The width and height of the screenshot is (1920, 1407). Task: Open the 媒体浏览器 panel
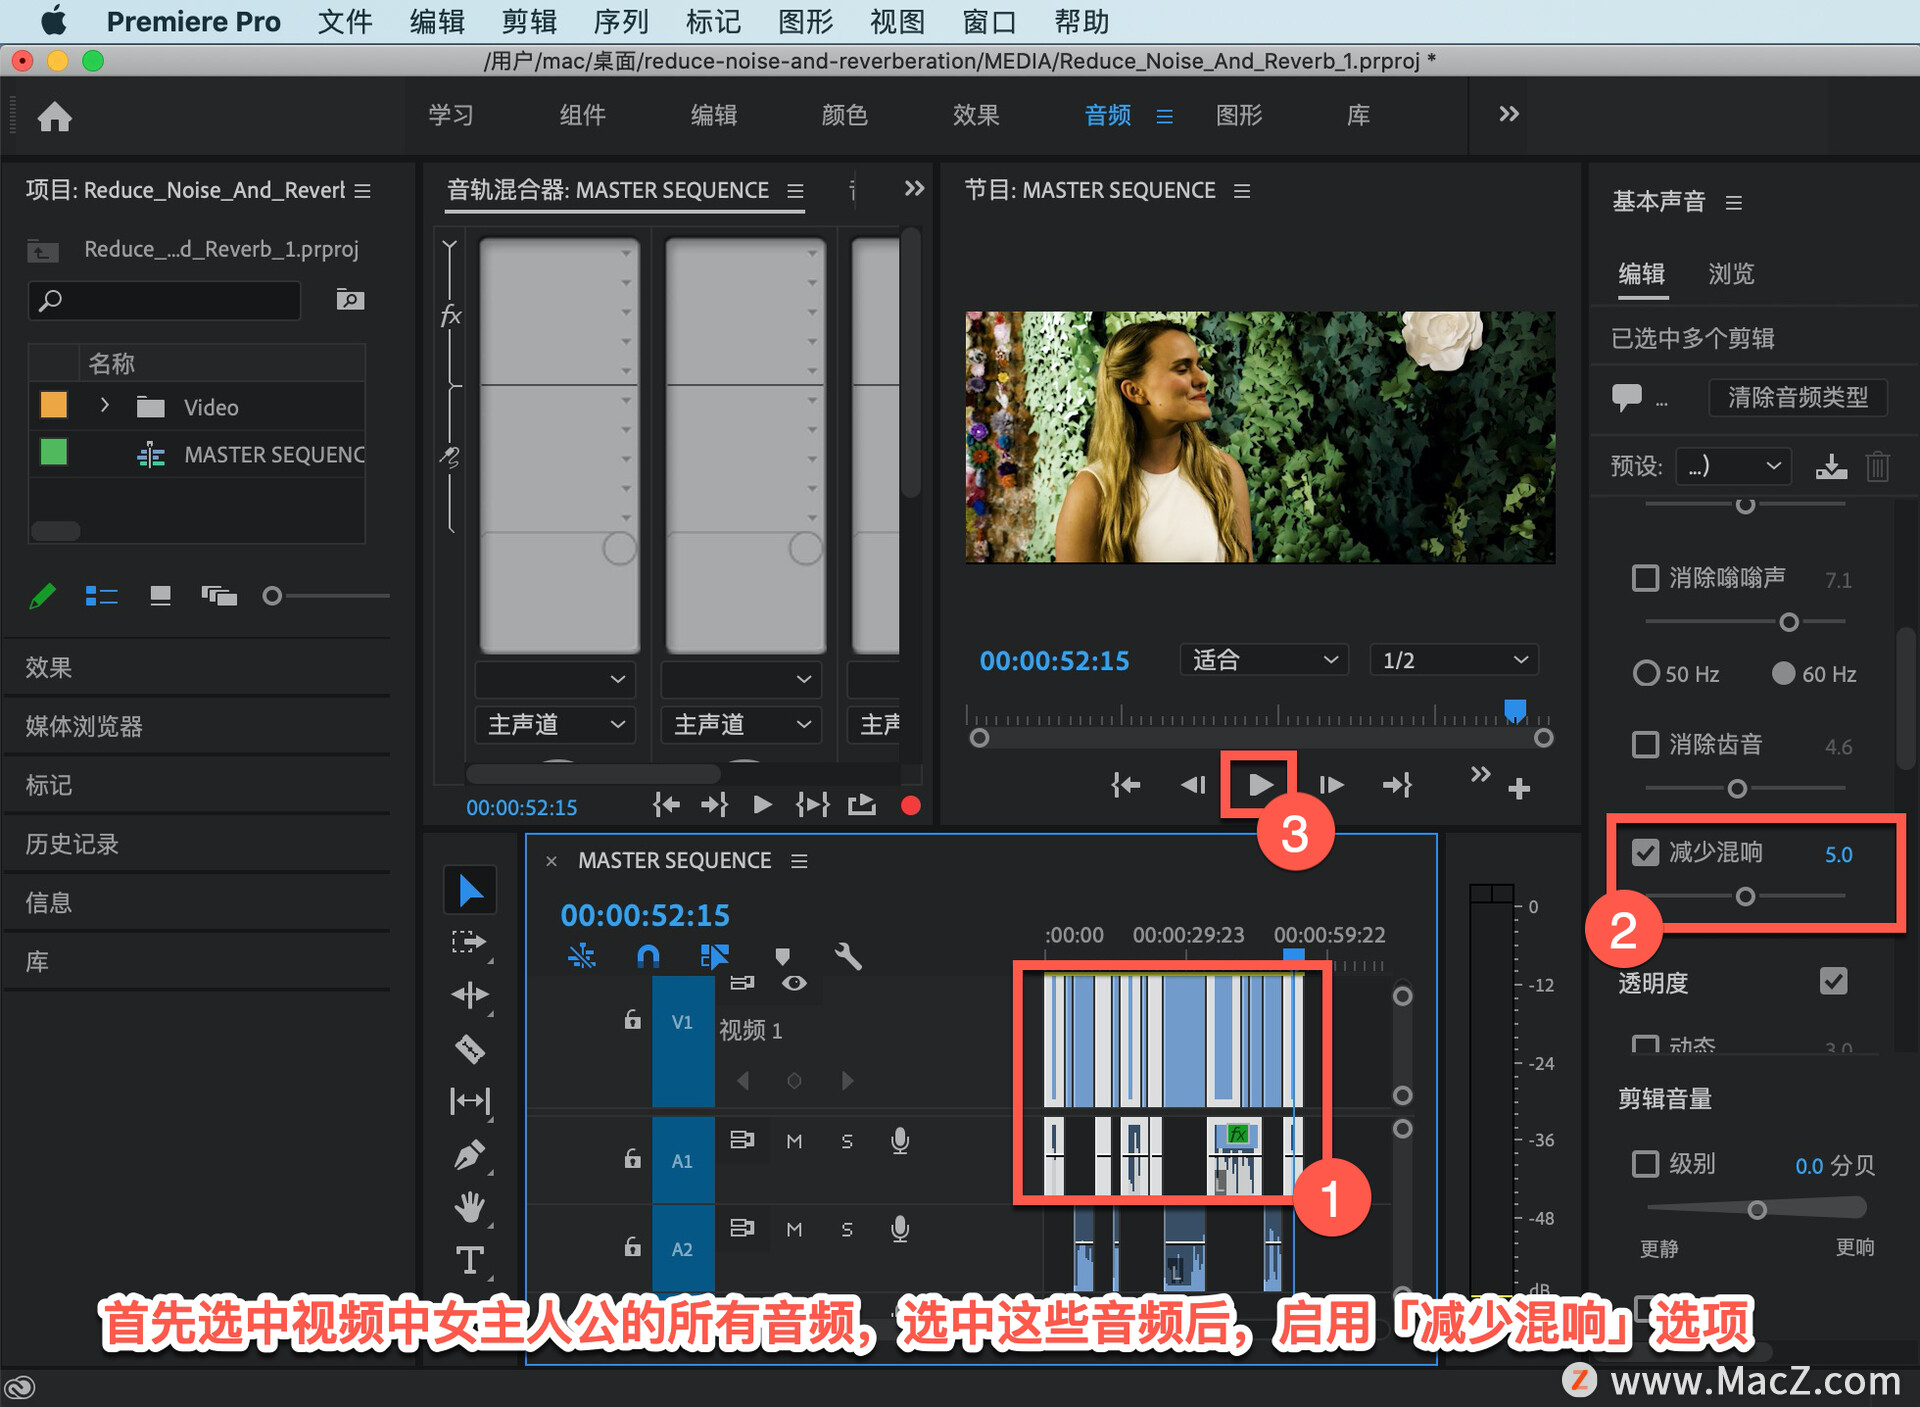coord(84,726)
